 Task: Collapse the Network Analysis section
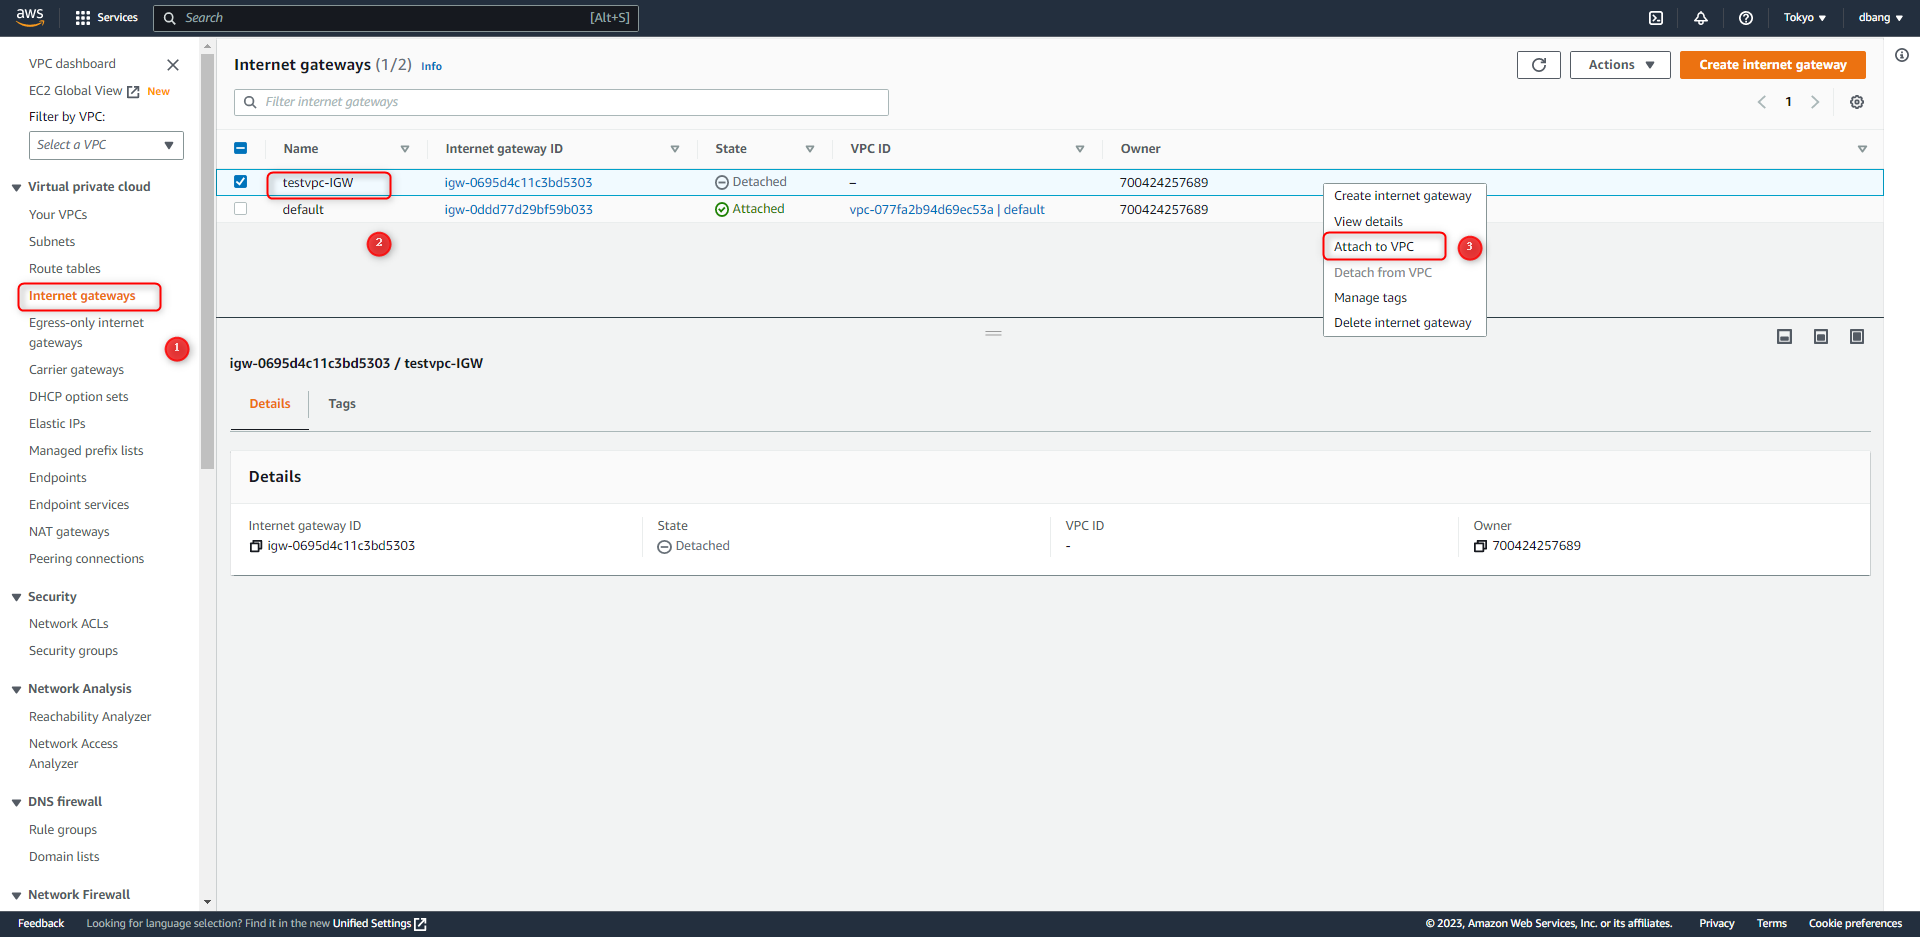pyautogui.click(x=16, y=689)
